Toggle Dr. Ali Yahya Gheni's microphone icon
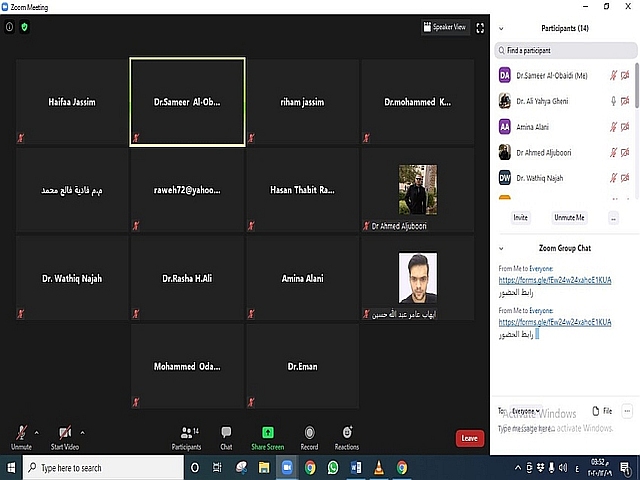 [x=613, y=101]
